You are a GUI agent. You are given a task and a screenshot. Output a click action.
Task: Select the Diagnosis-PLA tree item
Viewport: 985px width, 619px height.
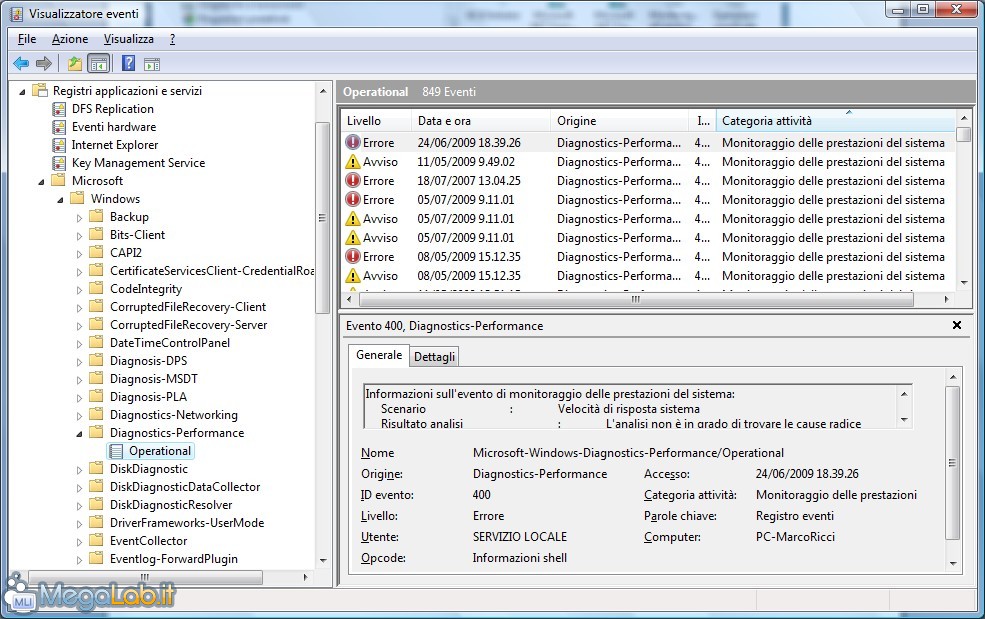point(148,397)
